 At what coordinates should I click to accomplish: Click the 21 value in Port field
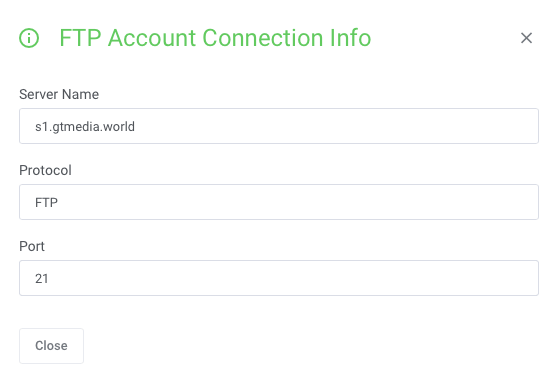42,278
